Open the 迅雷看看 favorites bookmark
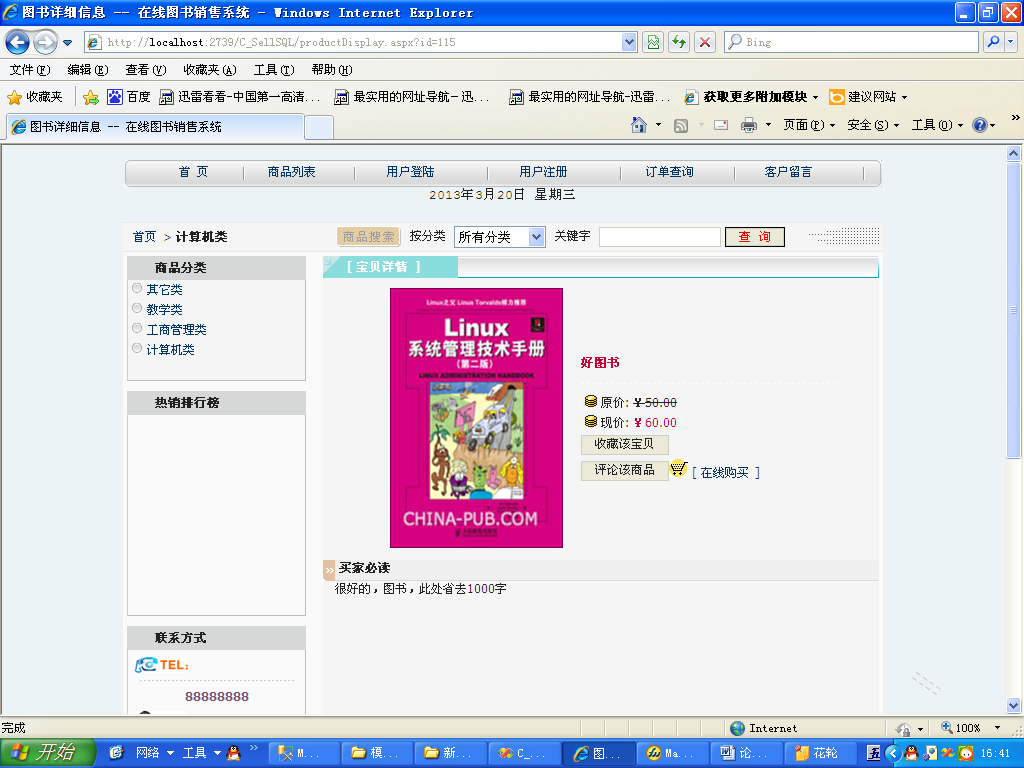1024x768 pixels. tap(240, 97)
